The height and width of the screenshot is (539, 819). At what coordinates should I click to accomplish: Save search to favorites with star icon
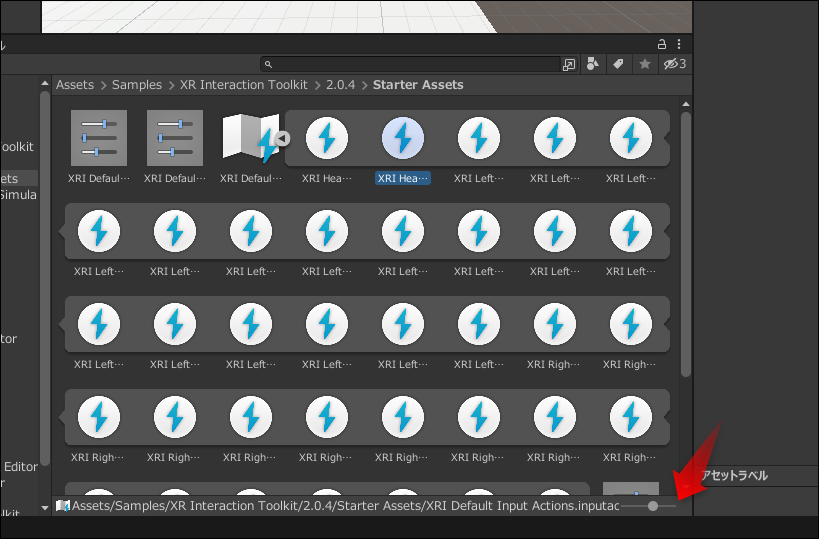(645, 64)
